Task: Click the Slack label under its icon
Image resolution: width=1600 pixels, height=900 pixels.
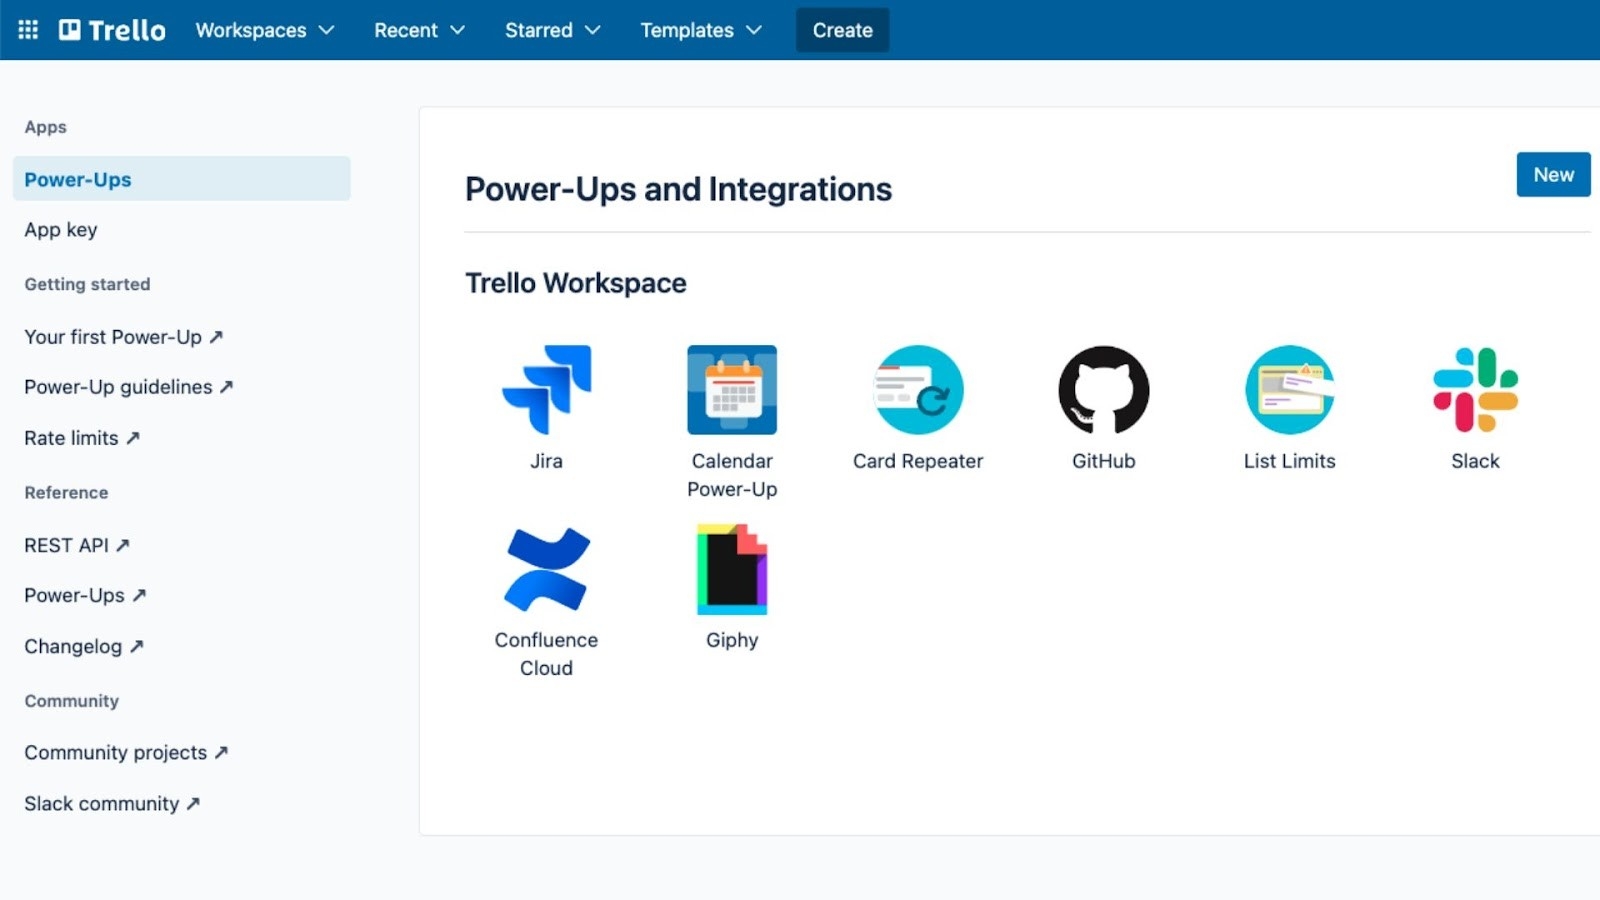Action: click(1476, 461)
